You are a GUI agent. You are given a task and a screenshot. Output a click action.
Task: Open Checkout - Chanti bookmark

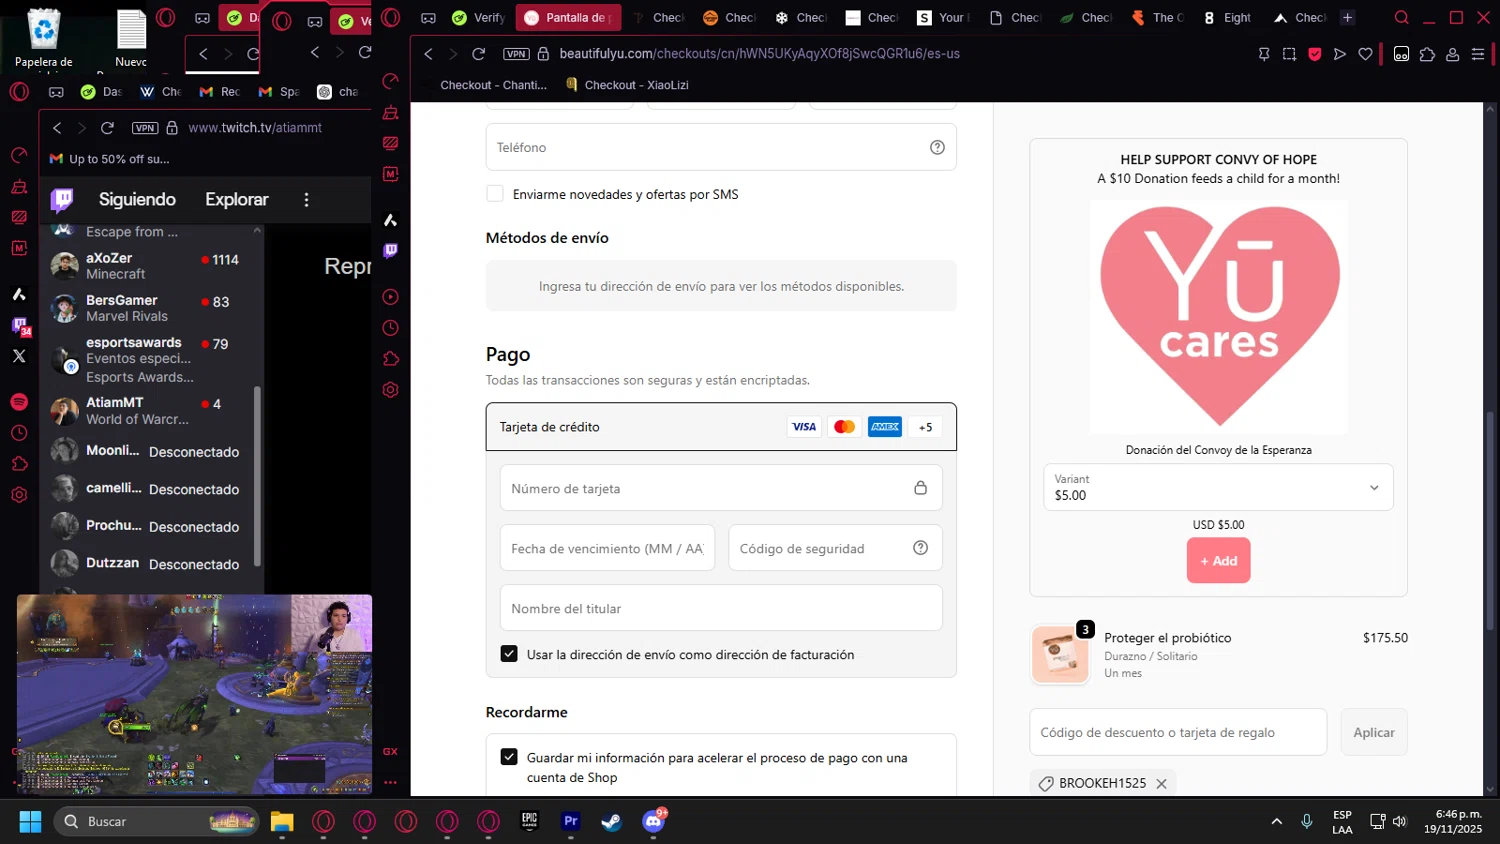484,85
